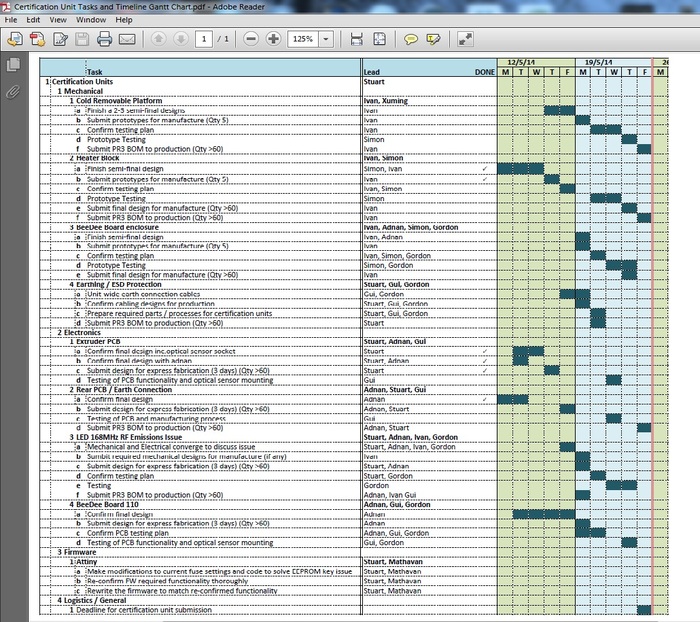The image size is (700, 622).
Task: Open the Edit menu
Action: 33,20
